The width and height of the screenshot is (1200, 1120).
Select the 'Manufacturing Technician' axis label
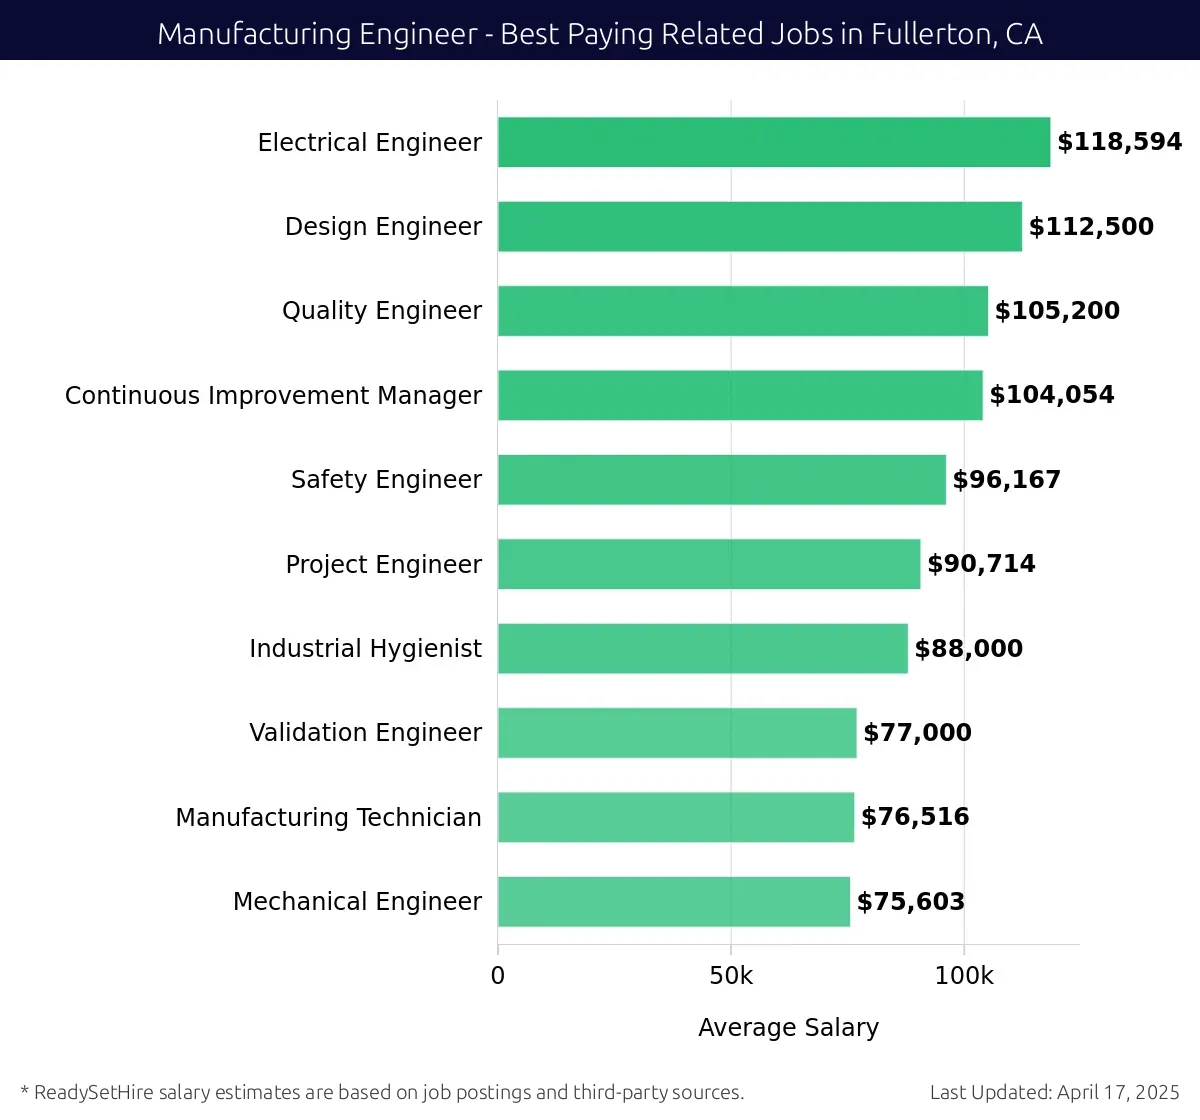328,818
